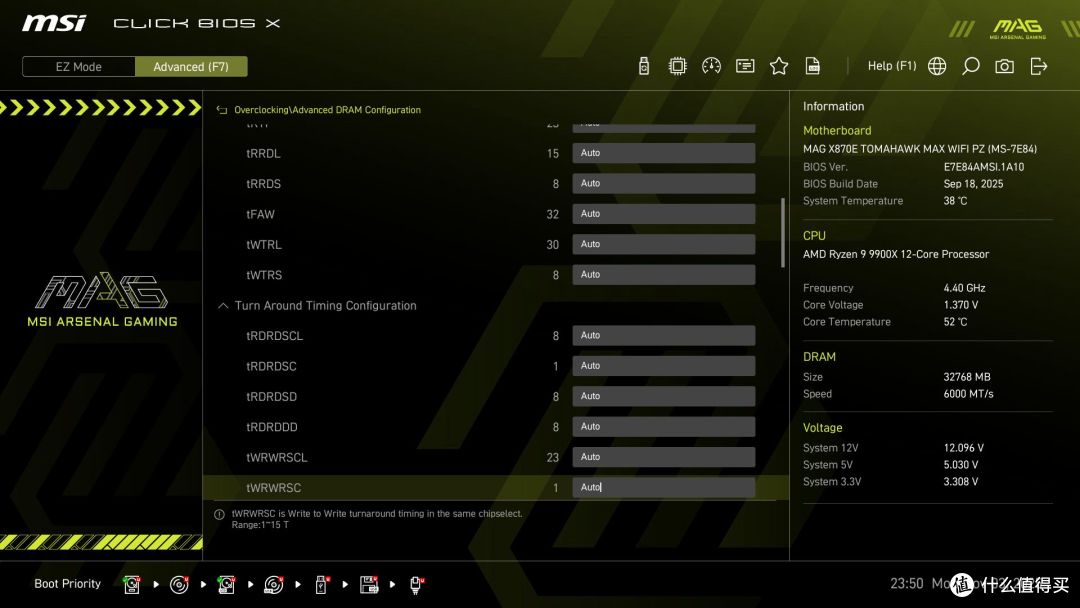Click AMD Ryzen 9 9900X processor name
1080x608 pixels.
896,254
